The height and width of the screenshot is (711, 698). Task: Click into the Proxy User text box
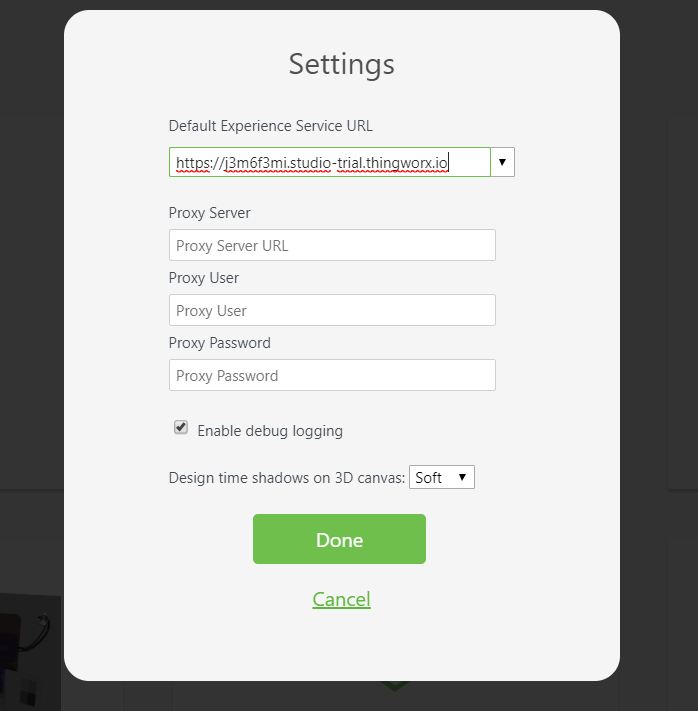332,310
